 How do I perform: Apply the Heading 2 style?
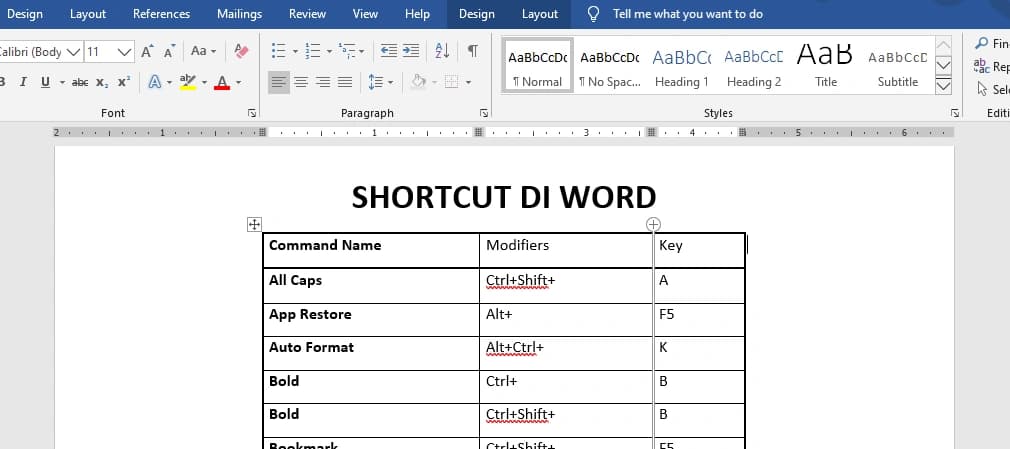(754, 65)
